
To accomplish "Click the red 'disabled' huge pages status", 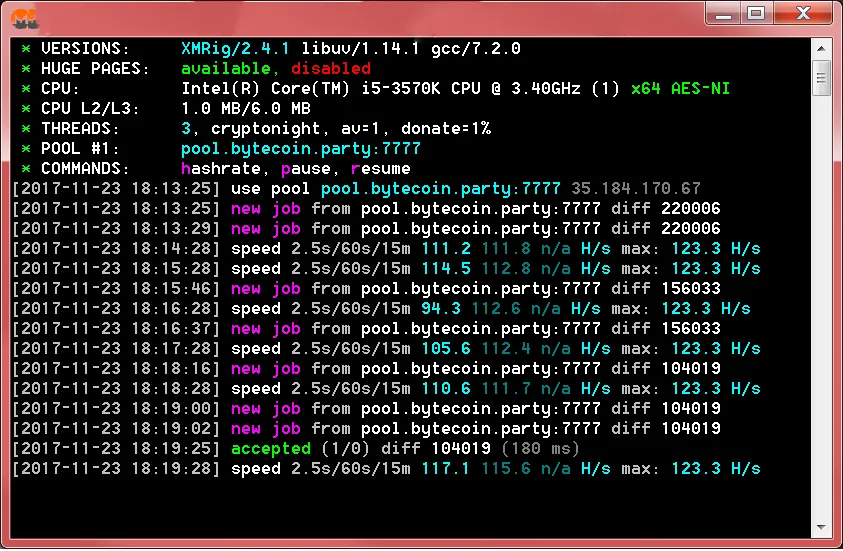I will (x=331, y=69).
